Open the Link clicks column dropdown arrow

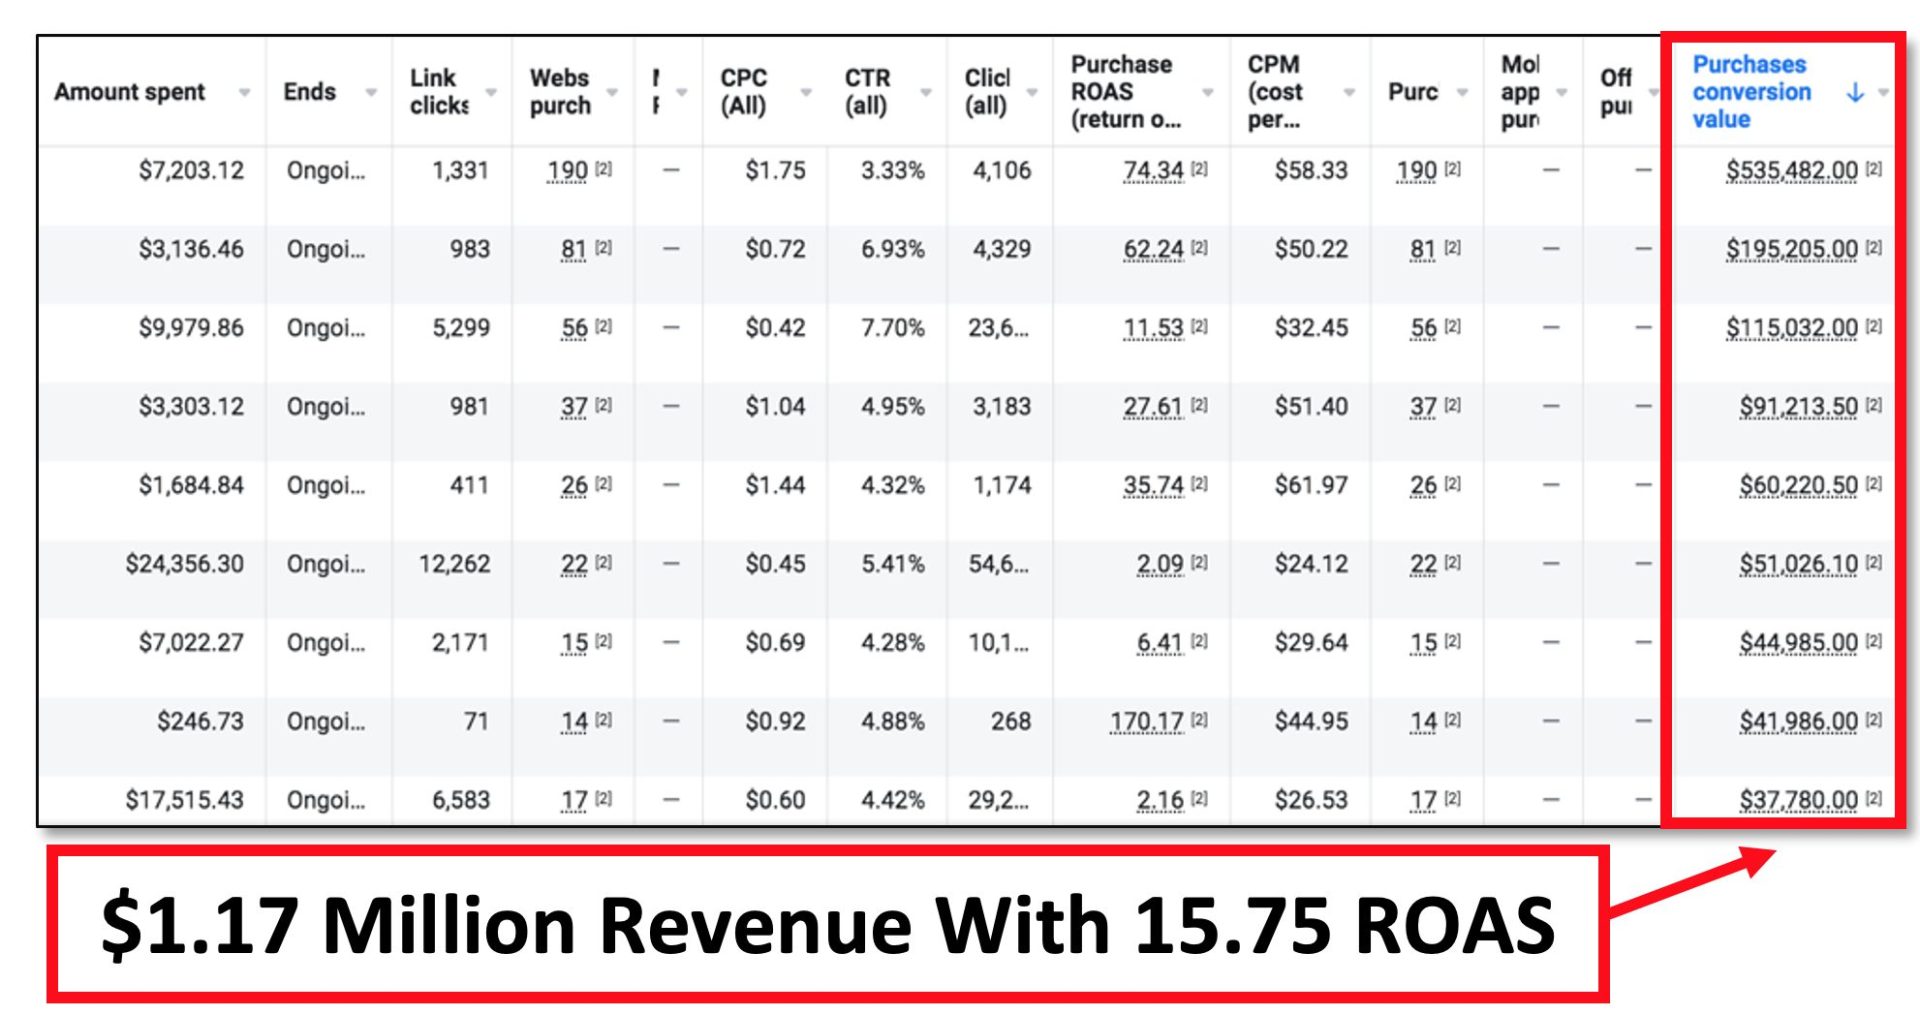point(491,92)
